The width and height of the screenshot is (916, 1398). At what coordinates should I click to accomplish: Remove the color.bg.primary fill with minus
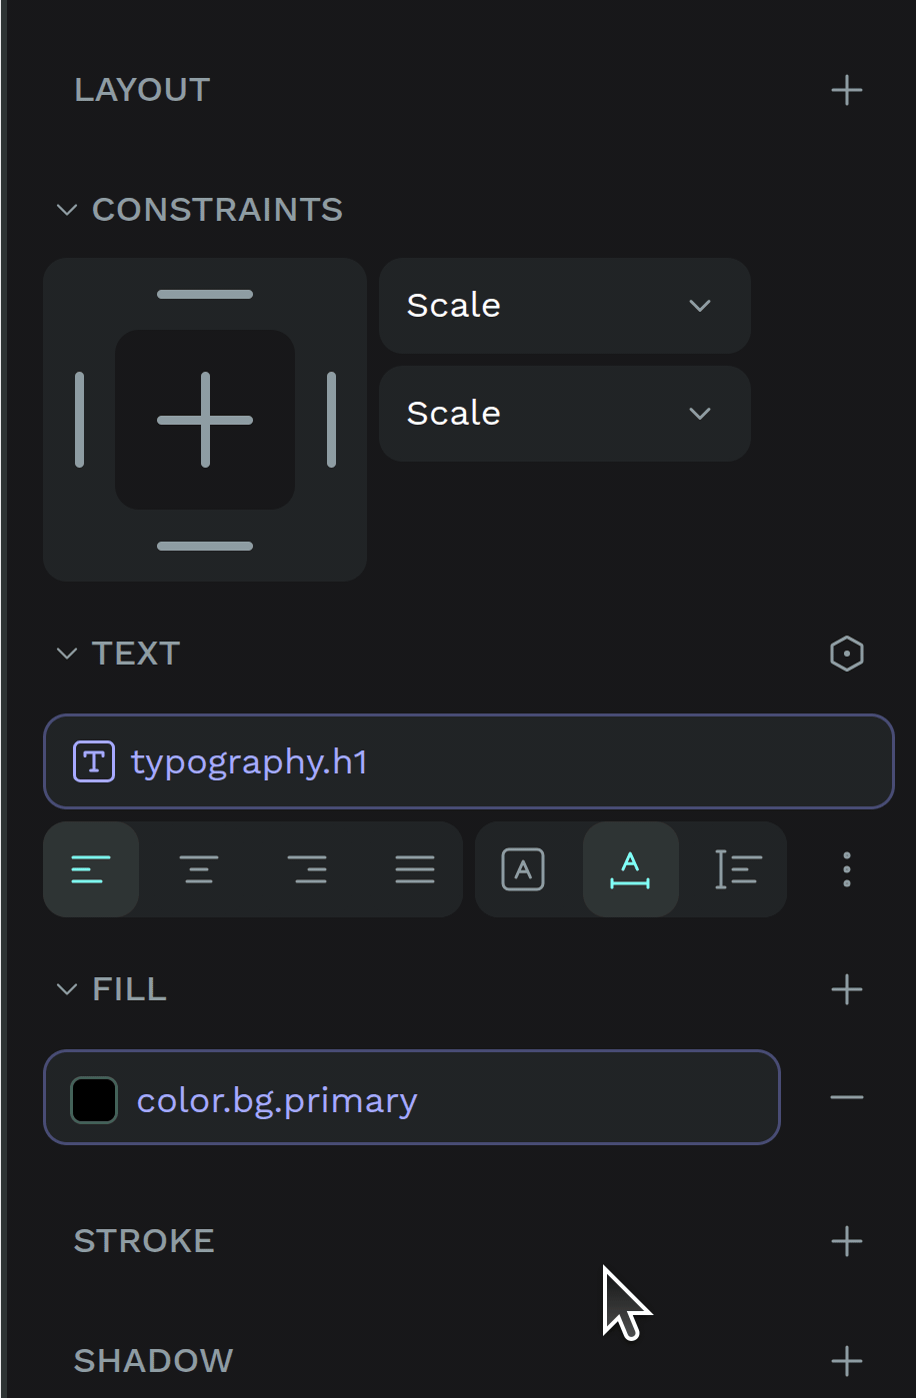[x=846, y=1098]
